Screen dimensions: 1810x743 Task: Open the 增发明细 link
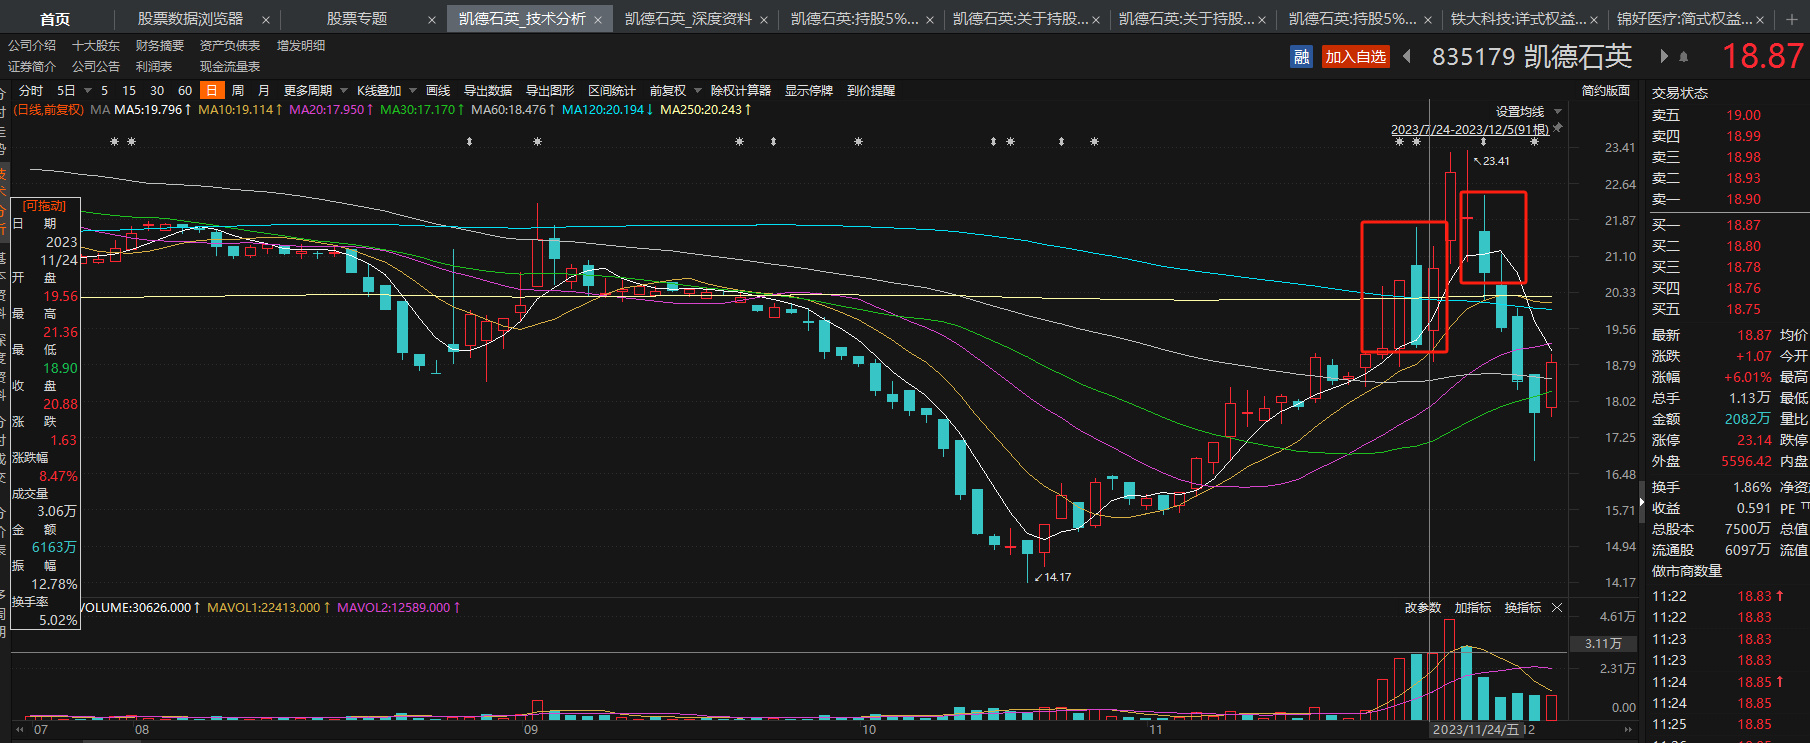click(301, 46)
